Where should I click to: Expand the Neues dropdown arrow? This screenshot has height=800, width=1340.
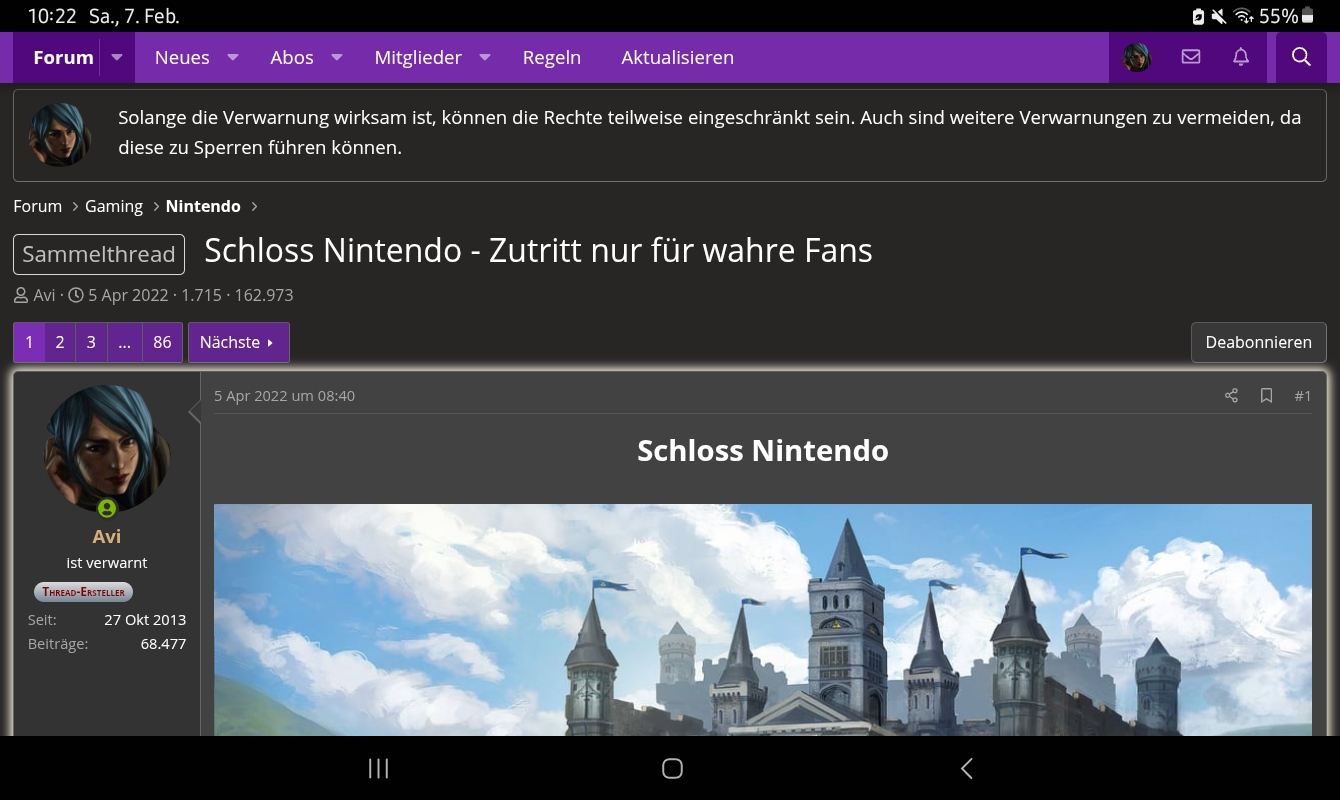pyautogui.click(x=233, y=57)
